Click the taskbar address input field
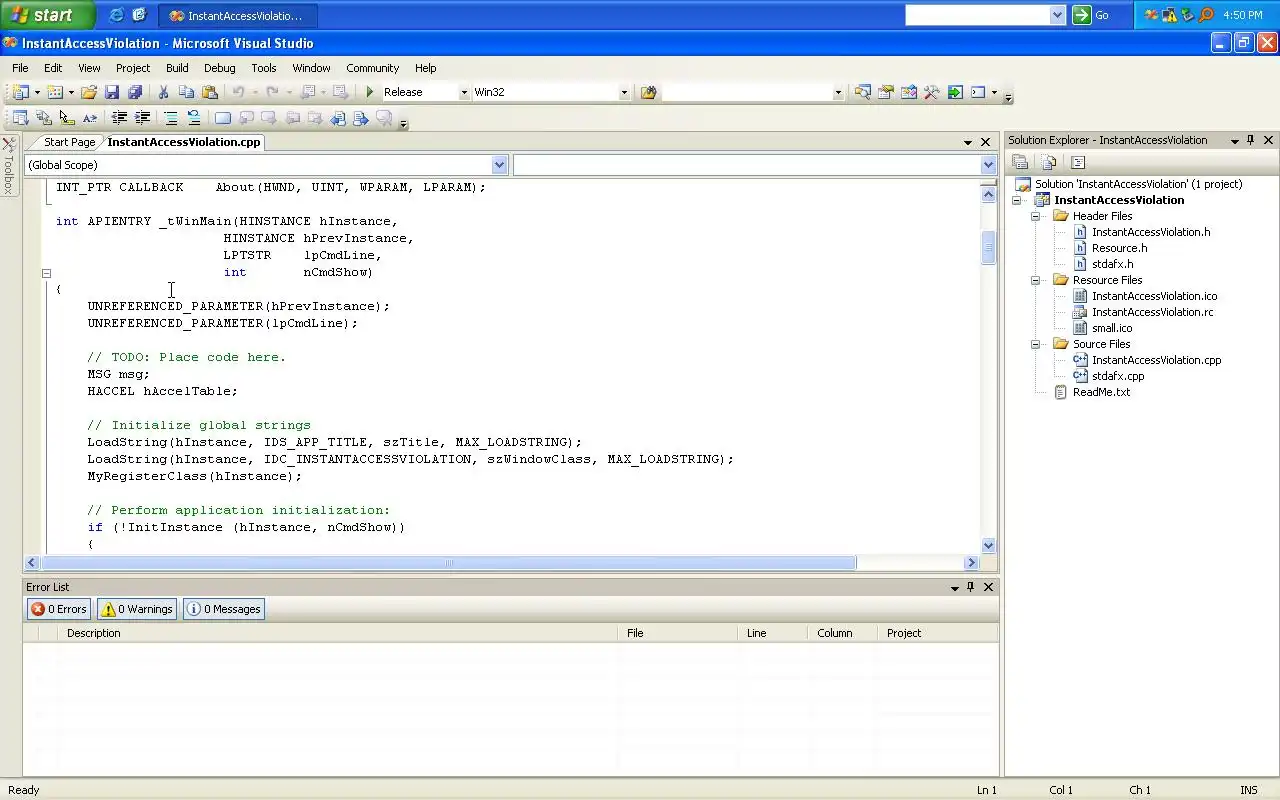This screenshot has height=800, width=1280. point(977,15)
